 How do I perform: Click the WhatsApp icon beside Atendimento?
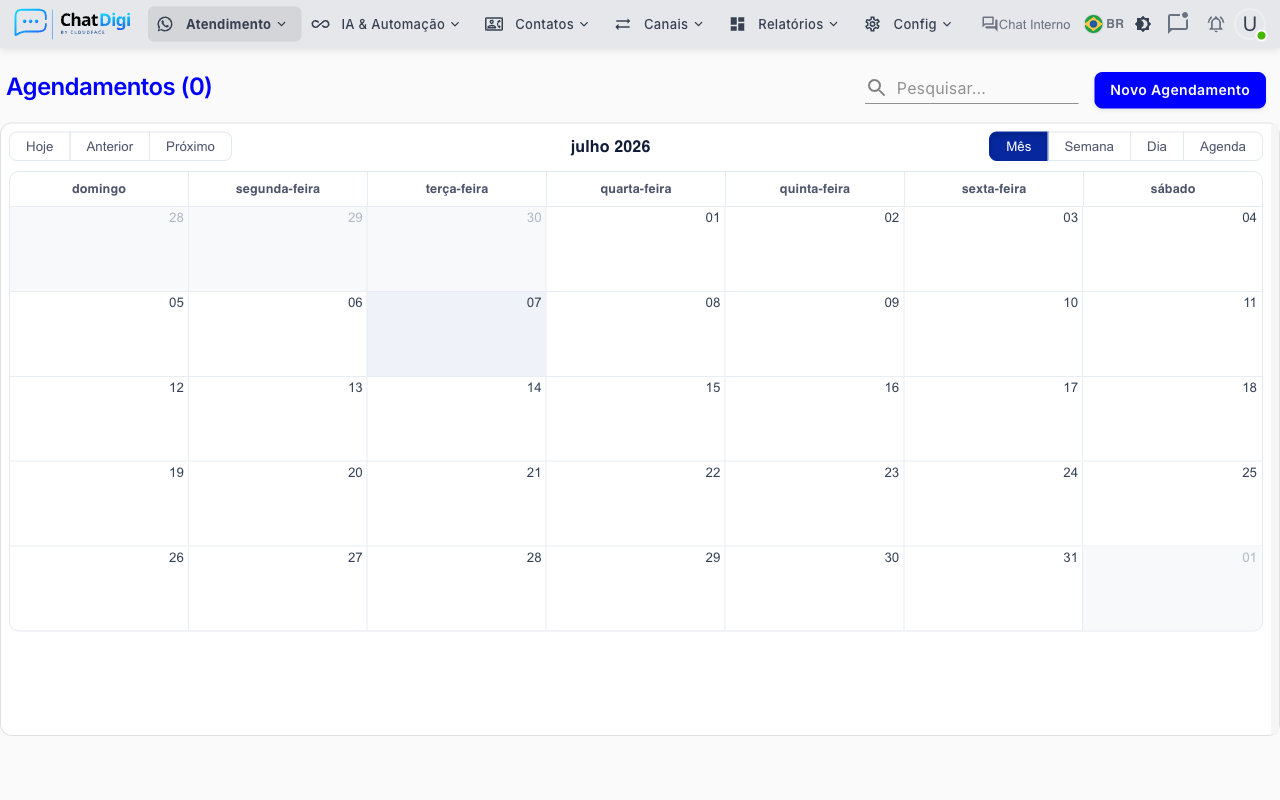(x=165, y=24)
